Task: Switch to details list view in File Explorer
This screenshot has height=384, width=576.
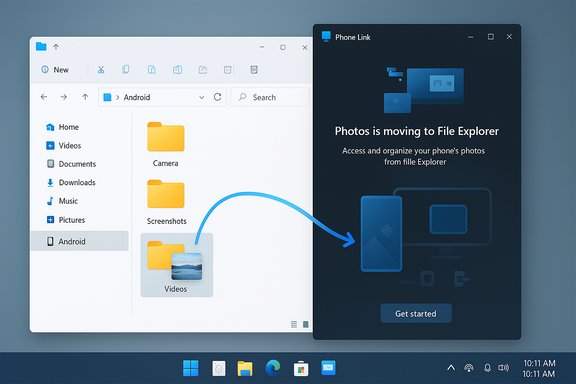Action: [294, 324]
